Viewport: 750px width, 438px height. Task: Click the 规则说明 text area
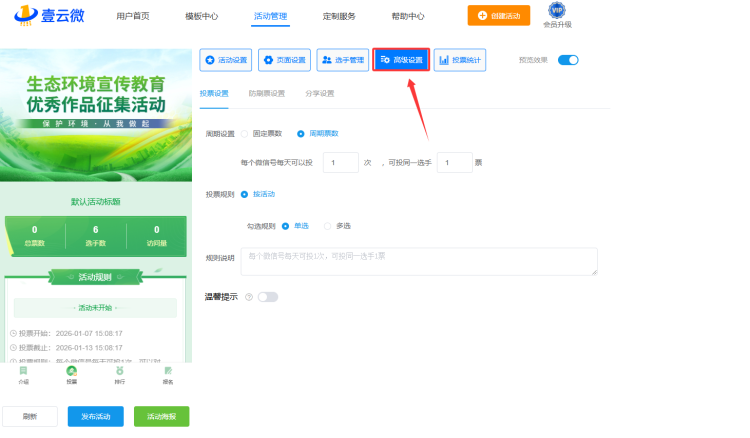418,261
